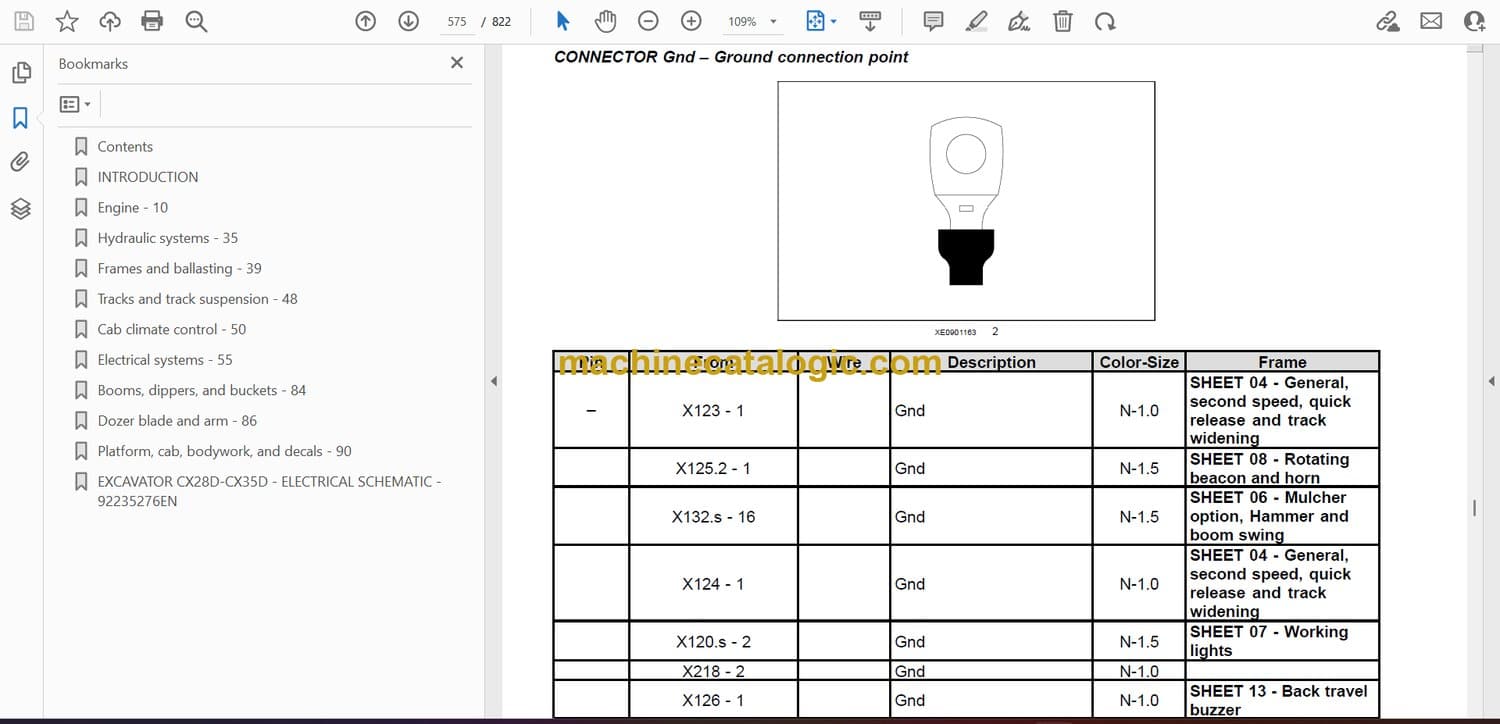1500x724 pixels.
Task: Bookmark this file with the star icon
Action: (67, 21)
